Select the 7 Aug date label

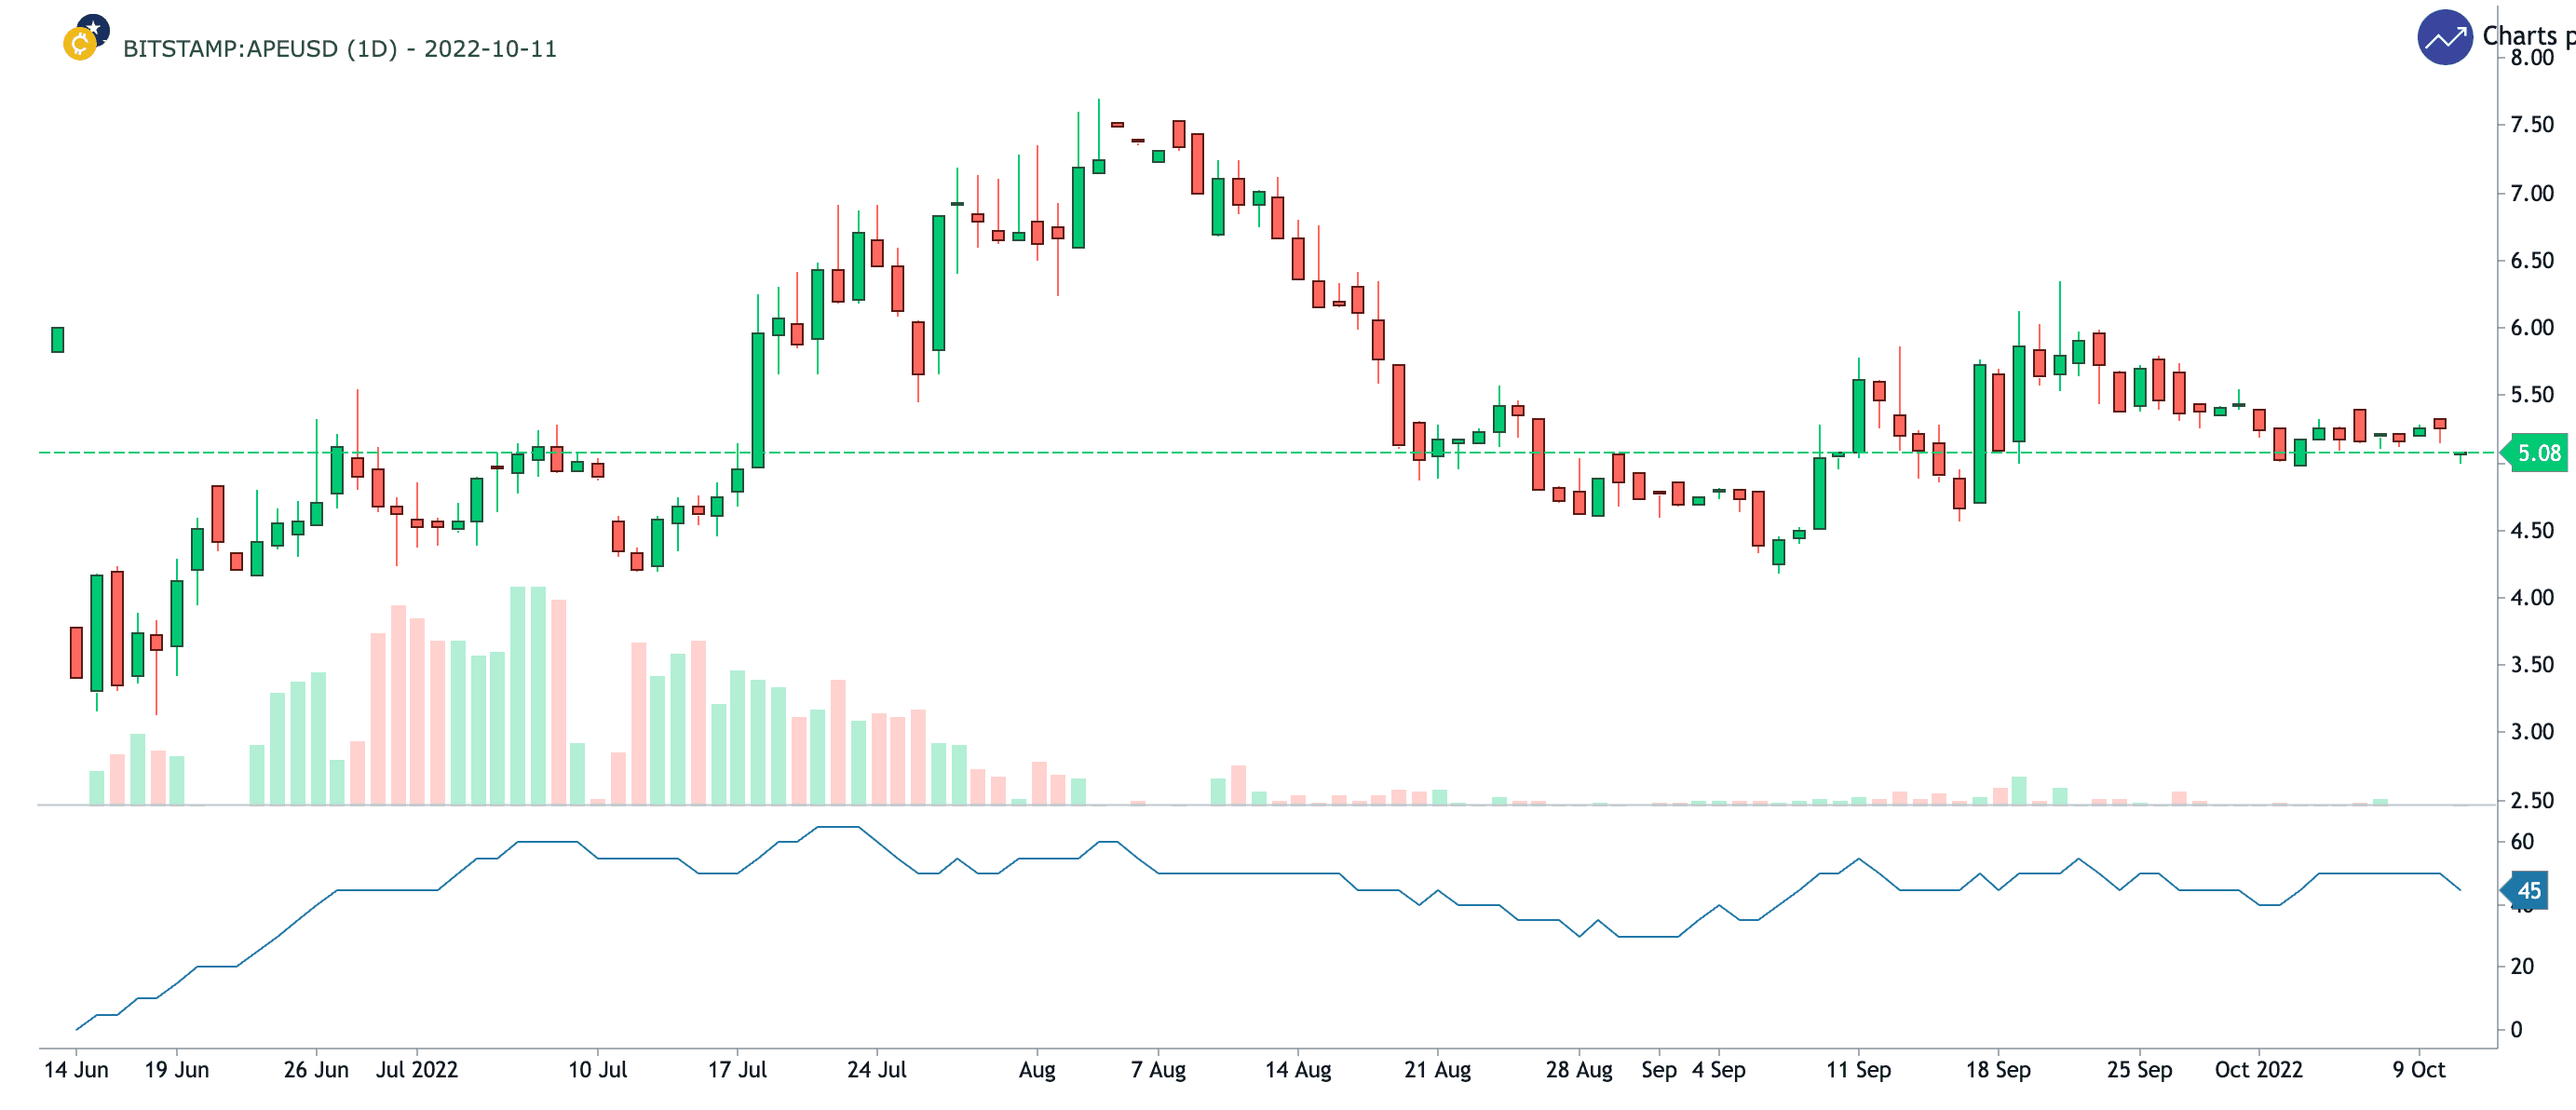(1158, 1069)
